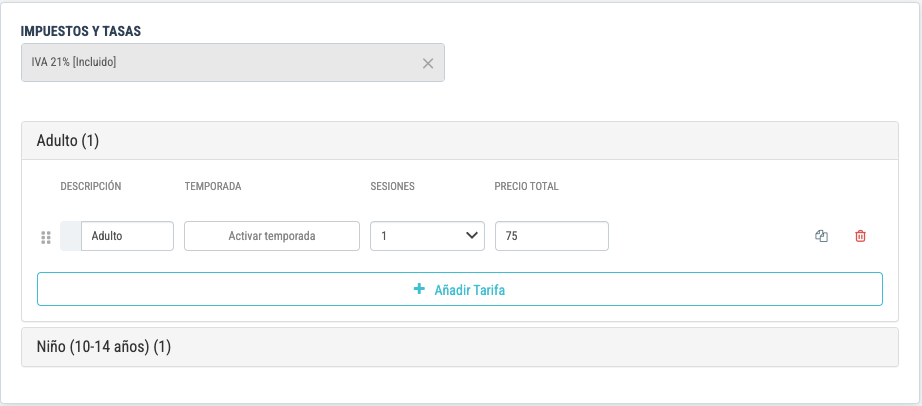The width and height of the screenshot is (922, 406).
Task: Click the DESCRIPCIÓN column label
Action: (x=91, y=187)
